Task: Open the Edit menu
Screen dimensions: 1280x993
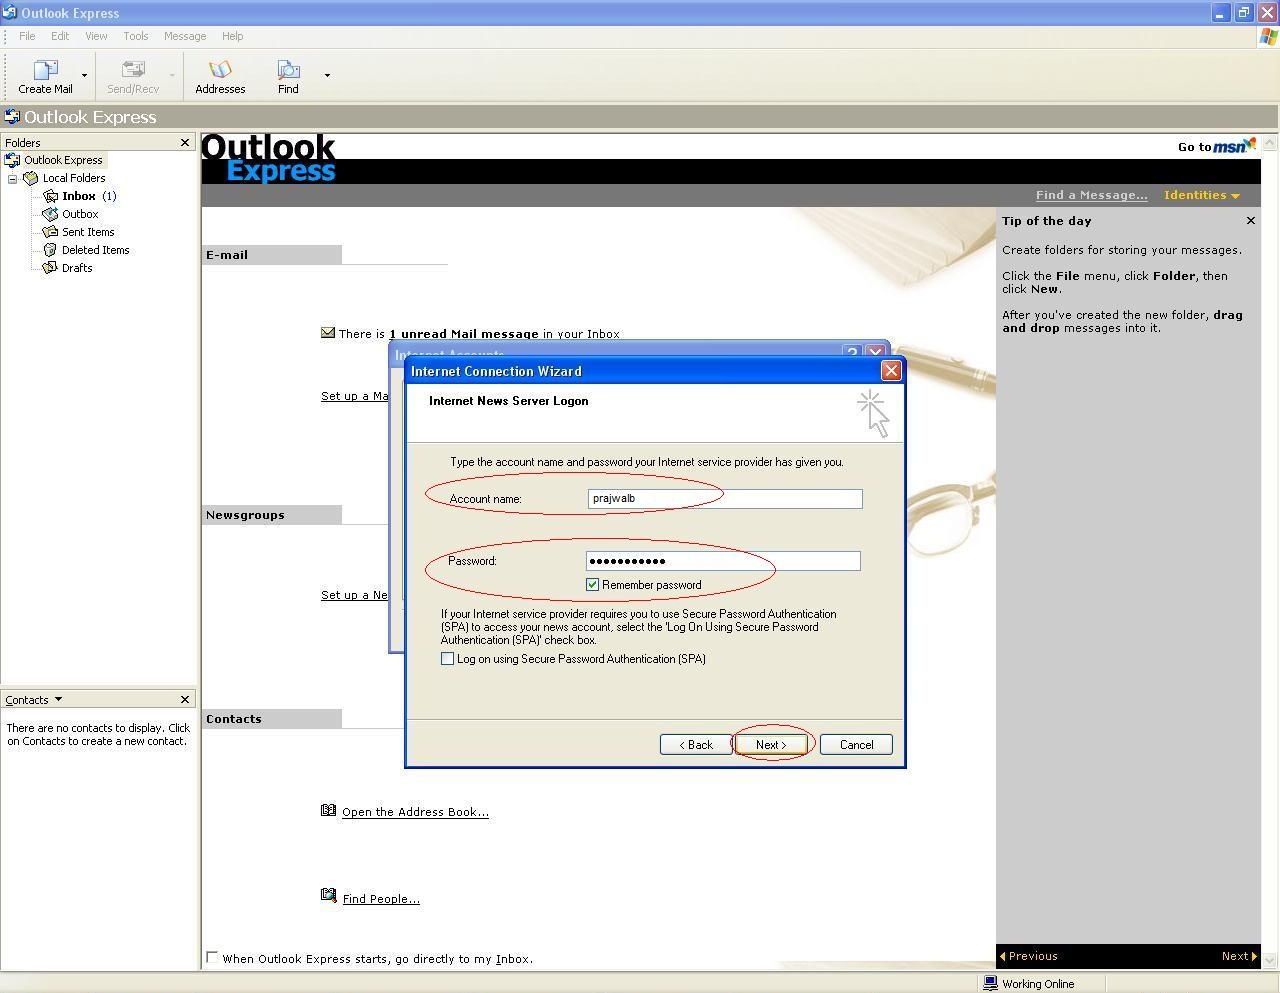Action: (x=60, y=36)
